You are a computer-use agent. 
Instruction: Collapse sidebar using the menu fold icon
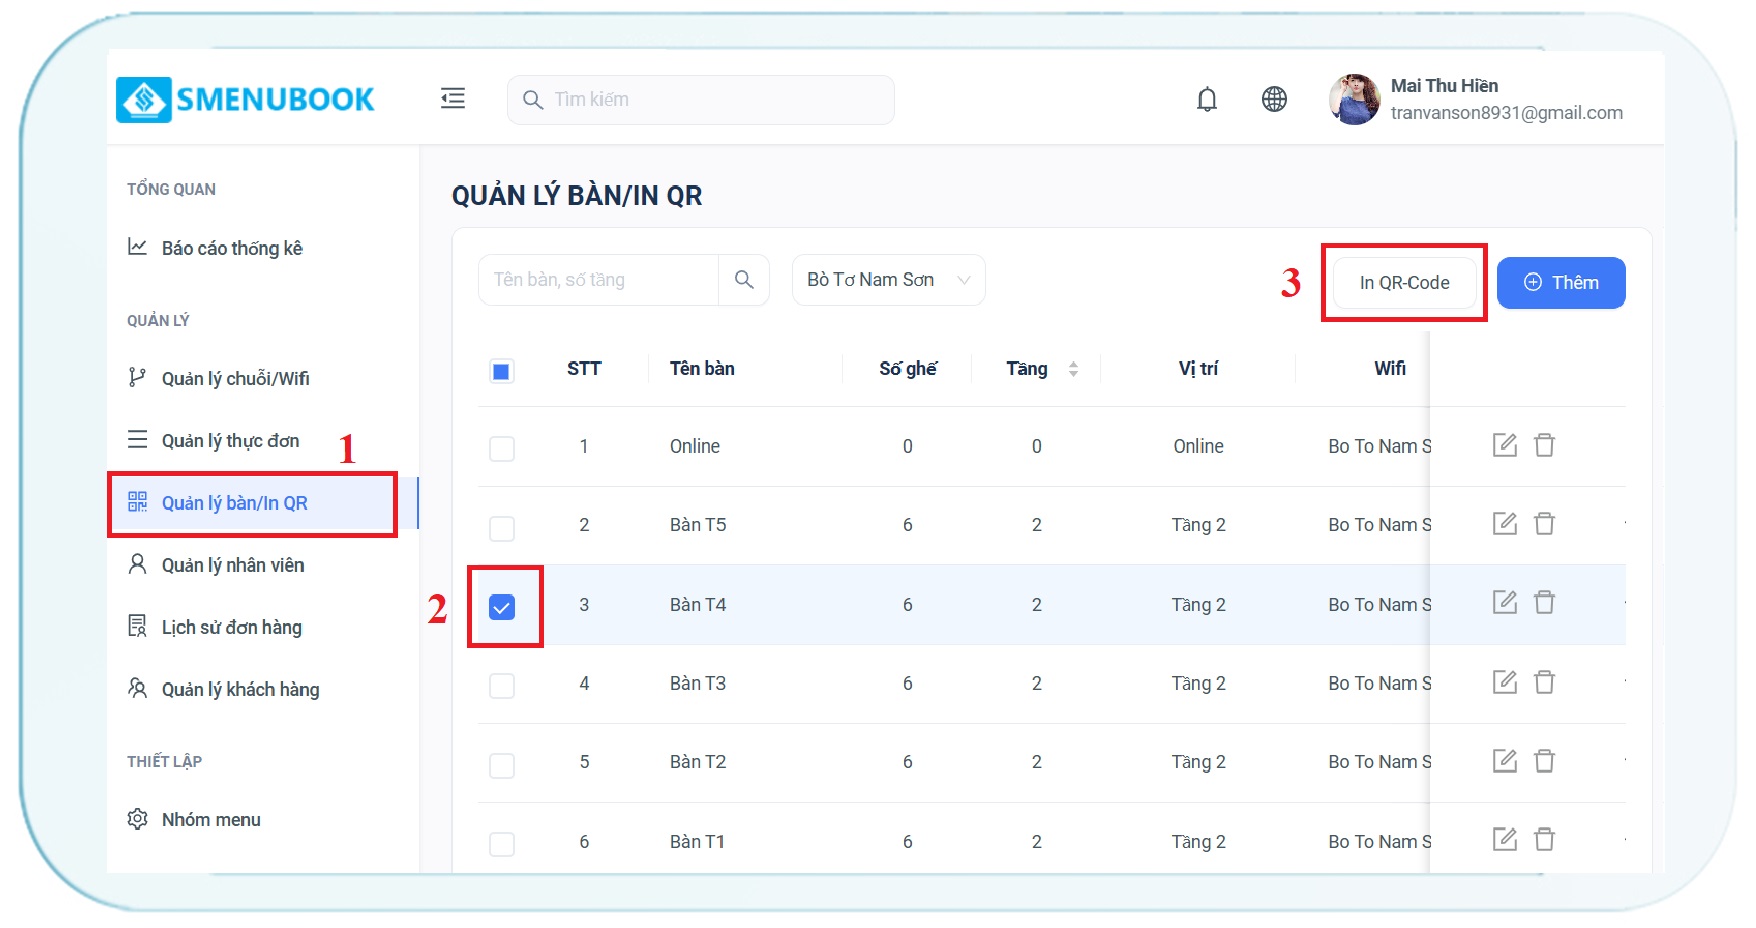453,98
